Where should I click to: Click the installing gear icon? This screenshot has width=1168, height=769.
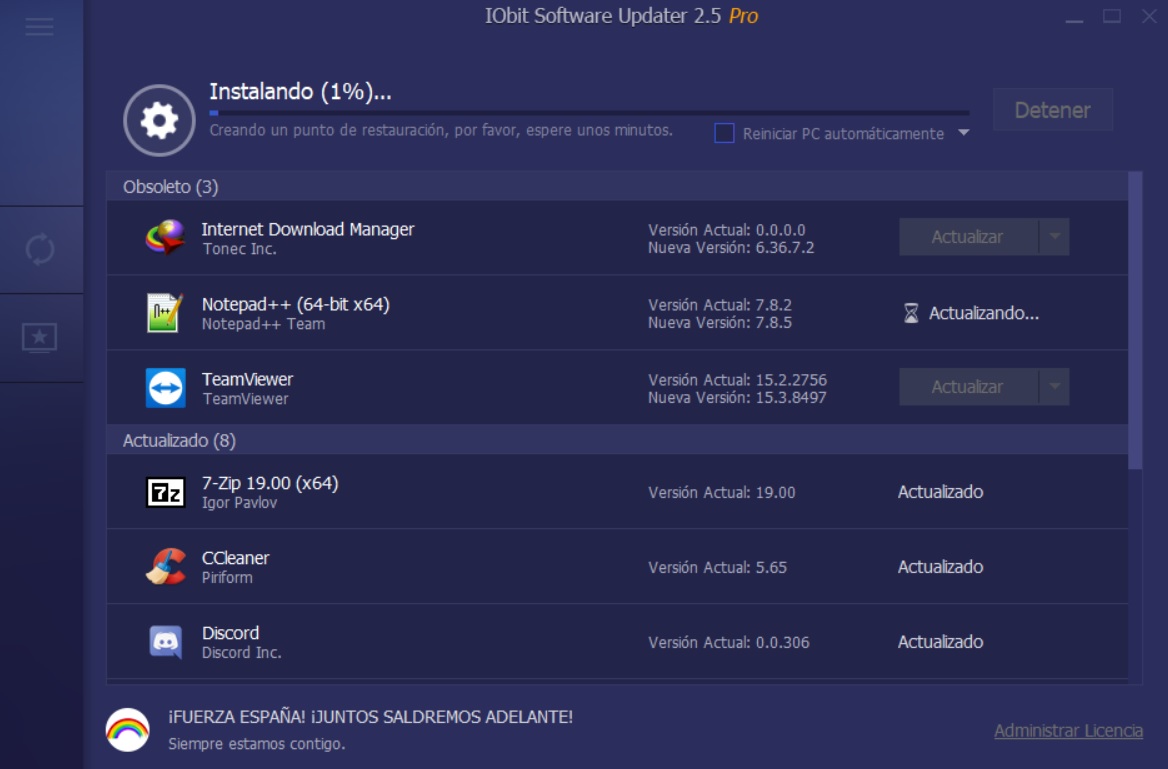tap(159, 120)
